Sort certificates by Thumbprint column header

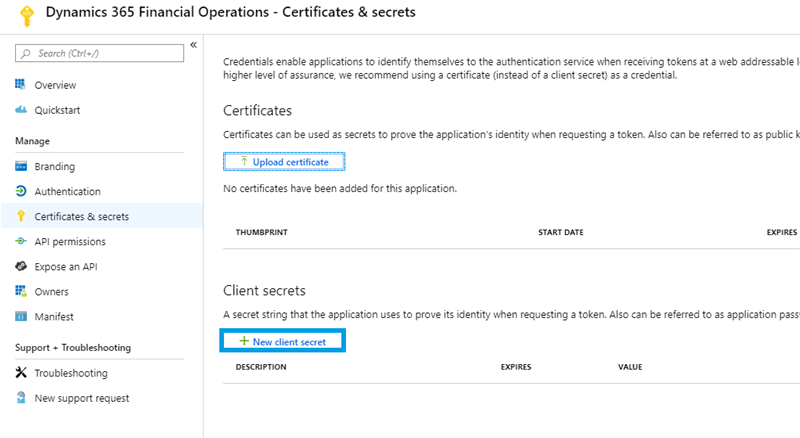pyautogui.click(x=263, y=232)
